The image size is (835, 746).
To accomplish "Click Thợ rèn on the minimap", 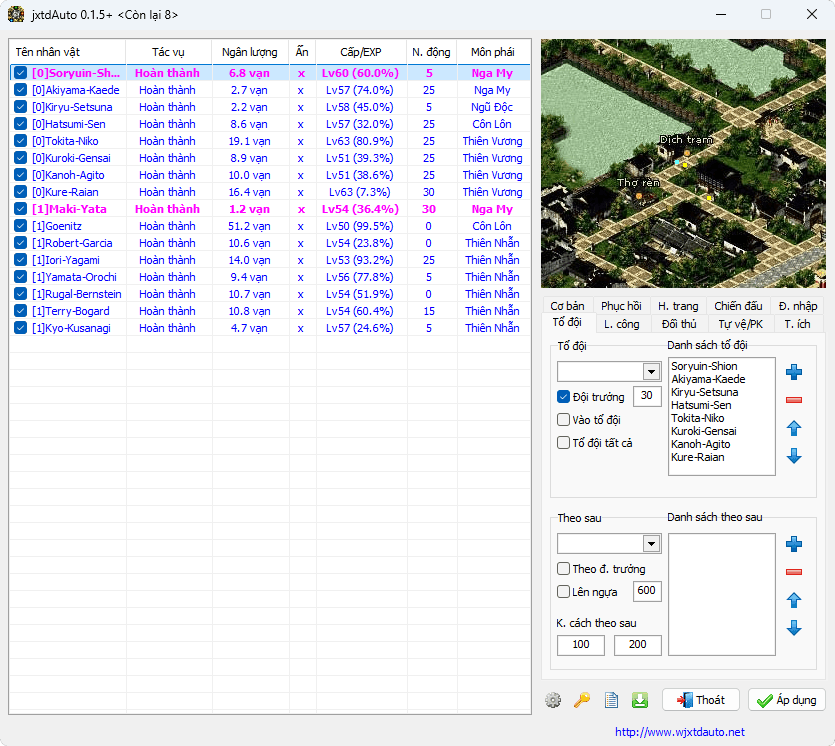I will 638,184.
